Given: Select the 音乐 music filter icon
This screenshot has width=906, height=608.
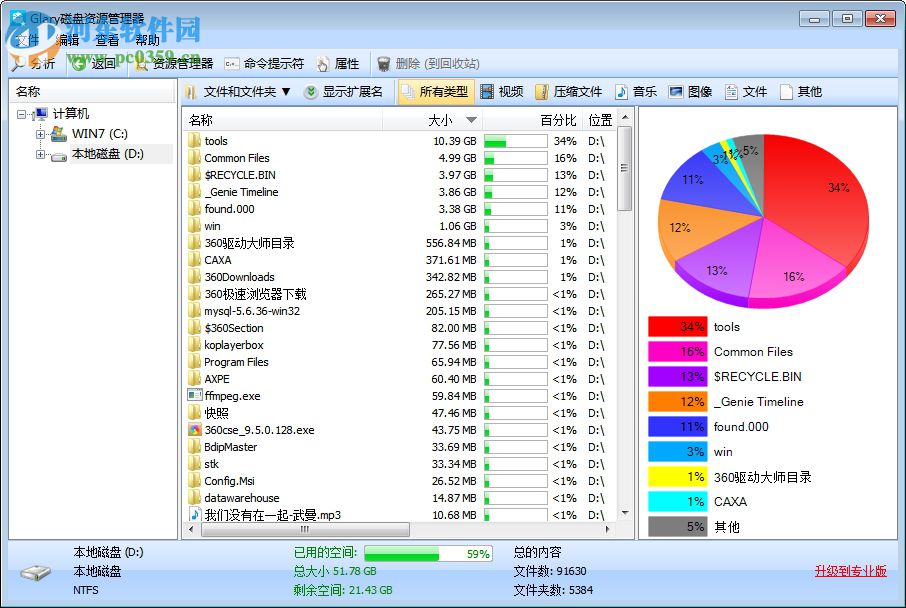Looking at the screenshot, I should [x=636, y=91].
